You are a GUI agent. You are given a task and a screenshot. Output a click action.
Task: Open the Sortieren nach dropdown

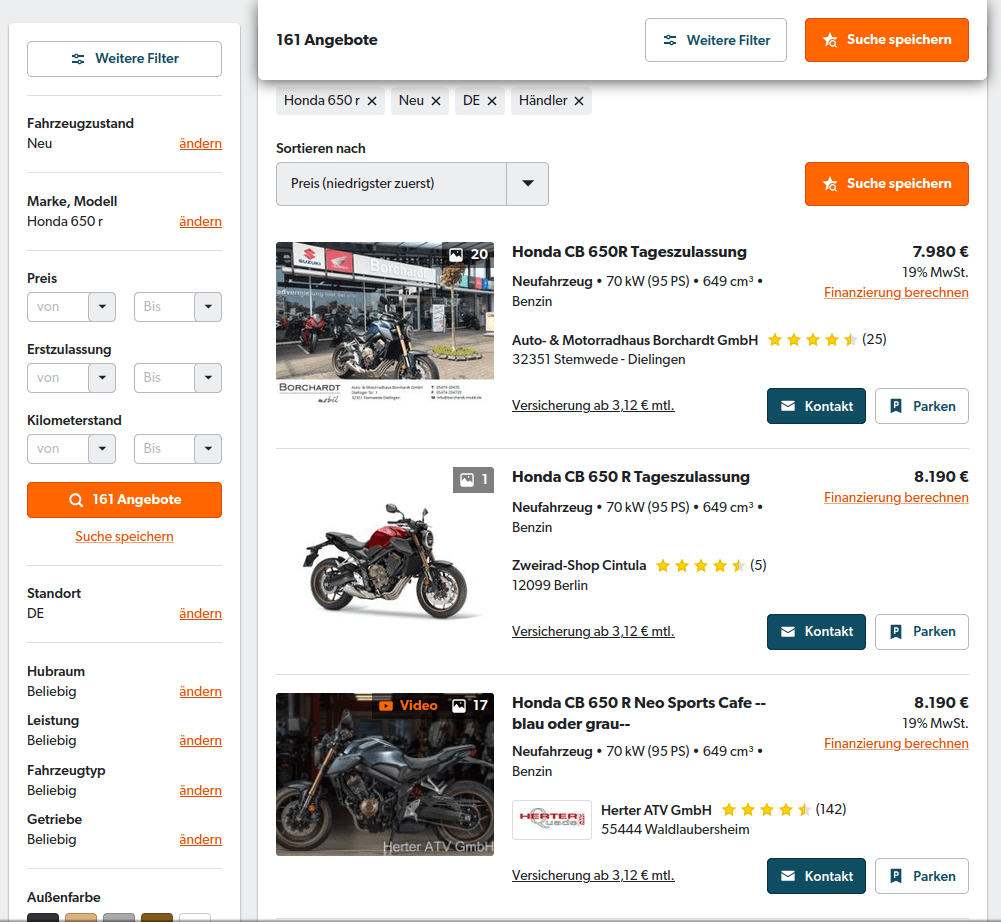click(x=412, y=184)
